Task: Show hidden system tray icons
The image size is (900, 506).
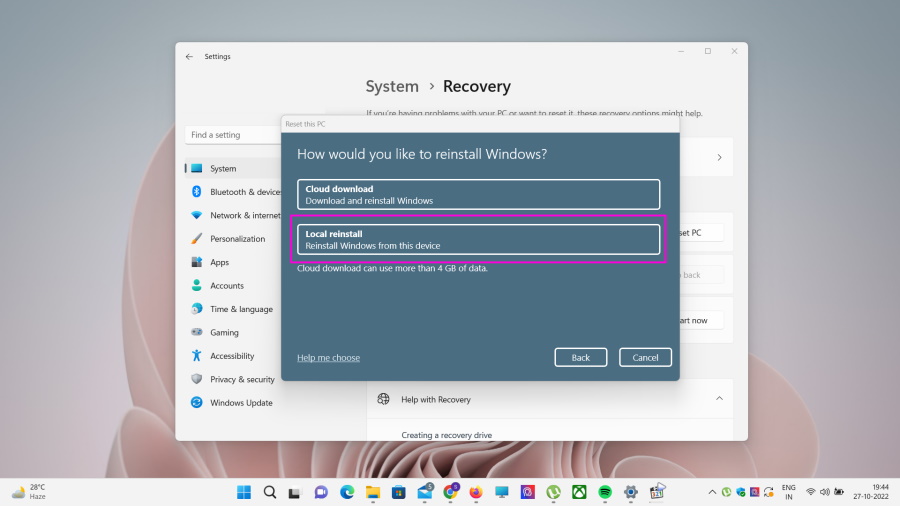Action: pos(712,492)
